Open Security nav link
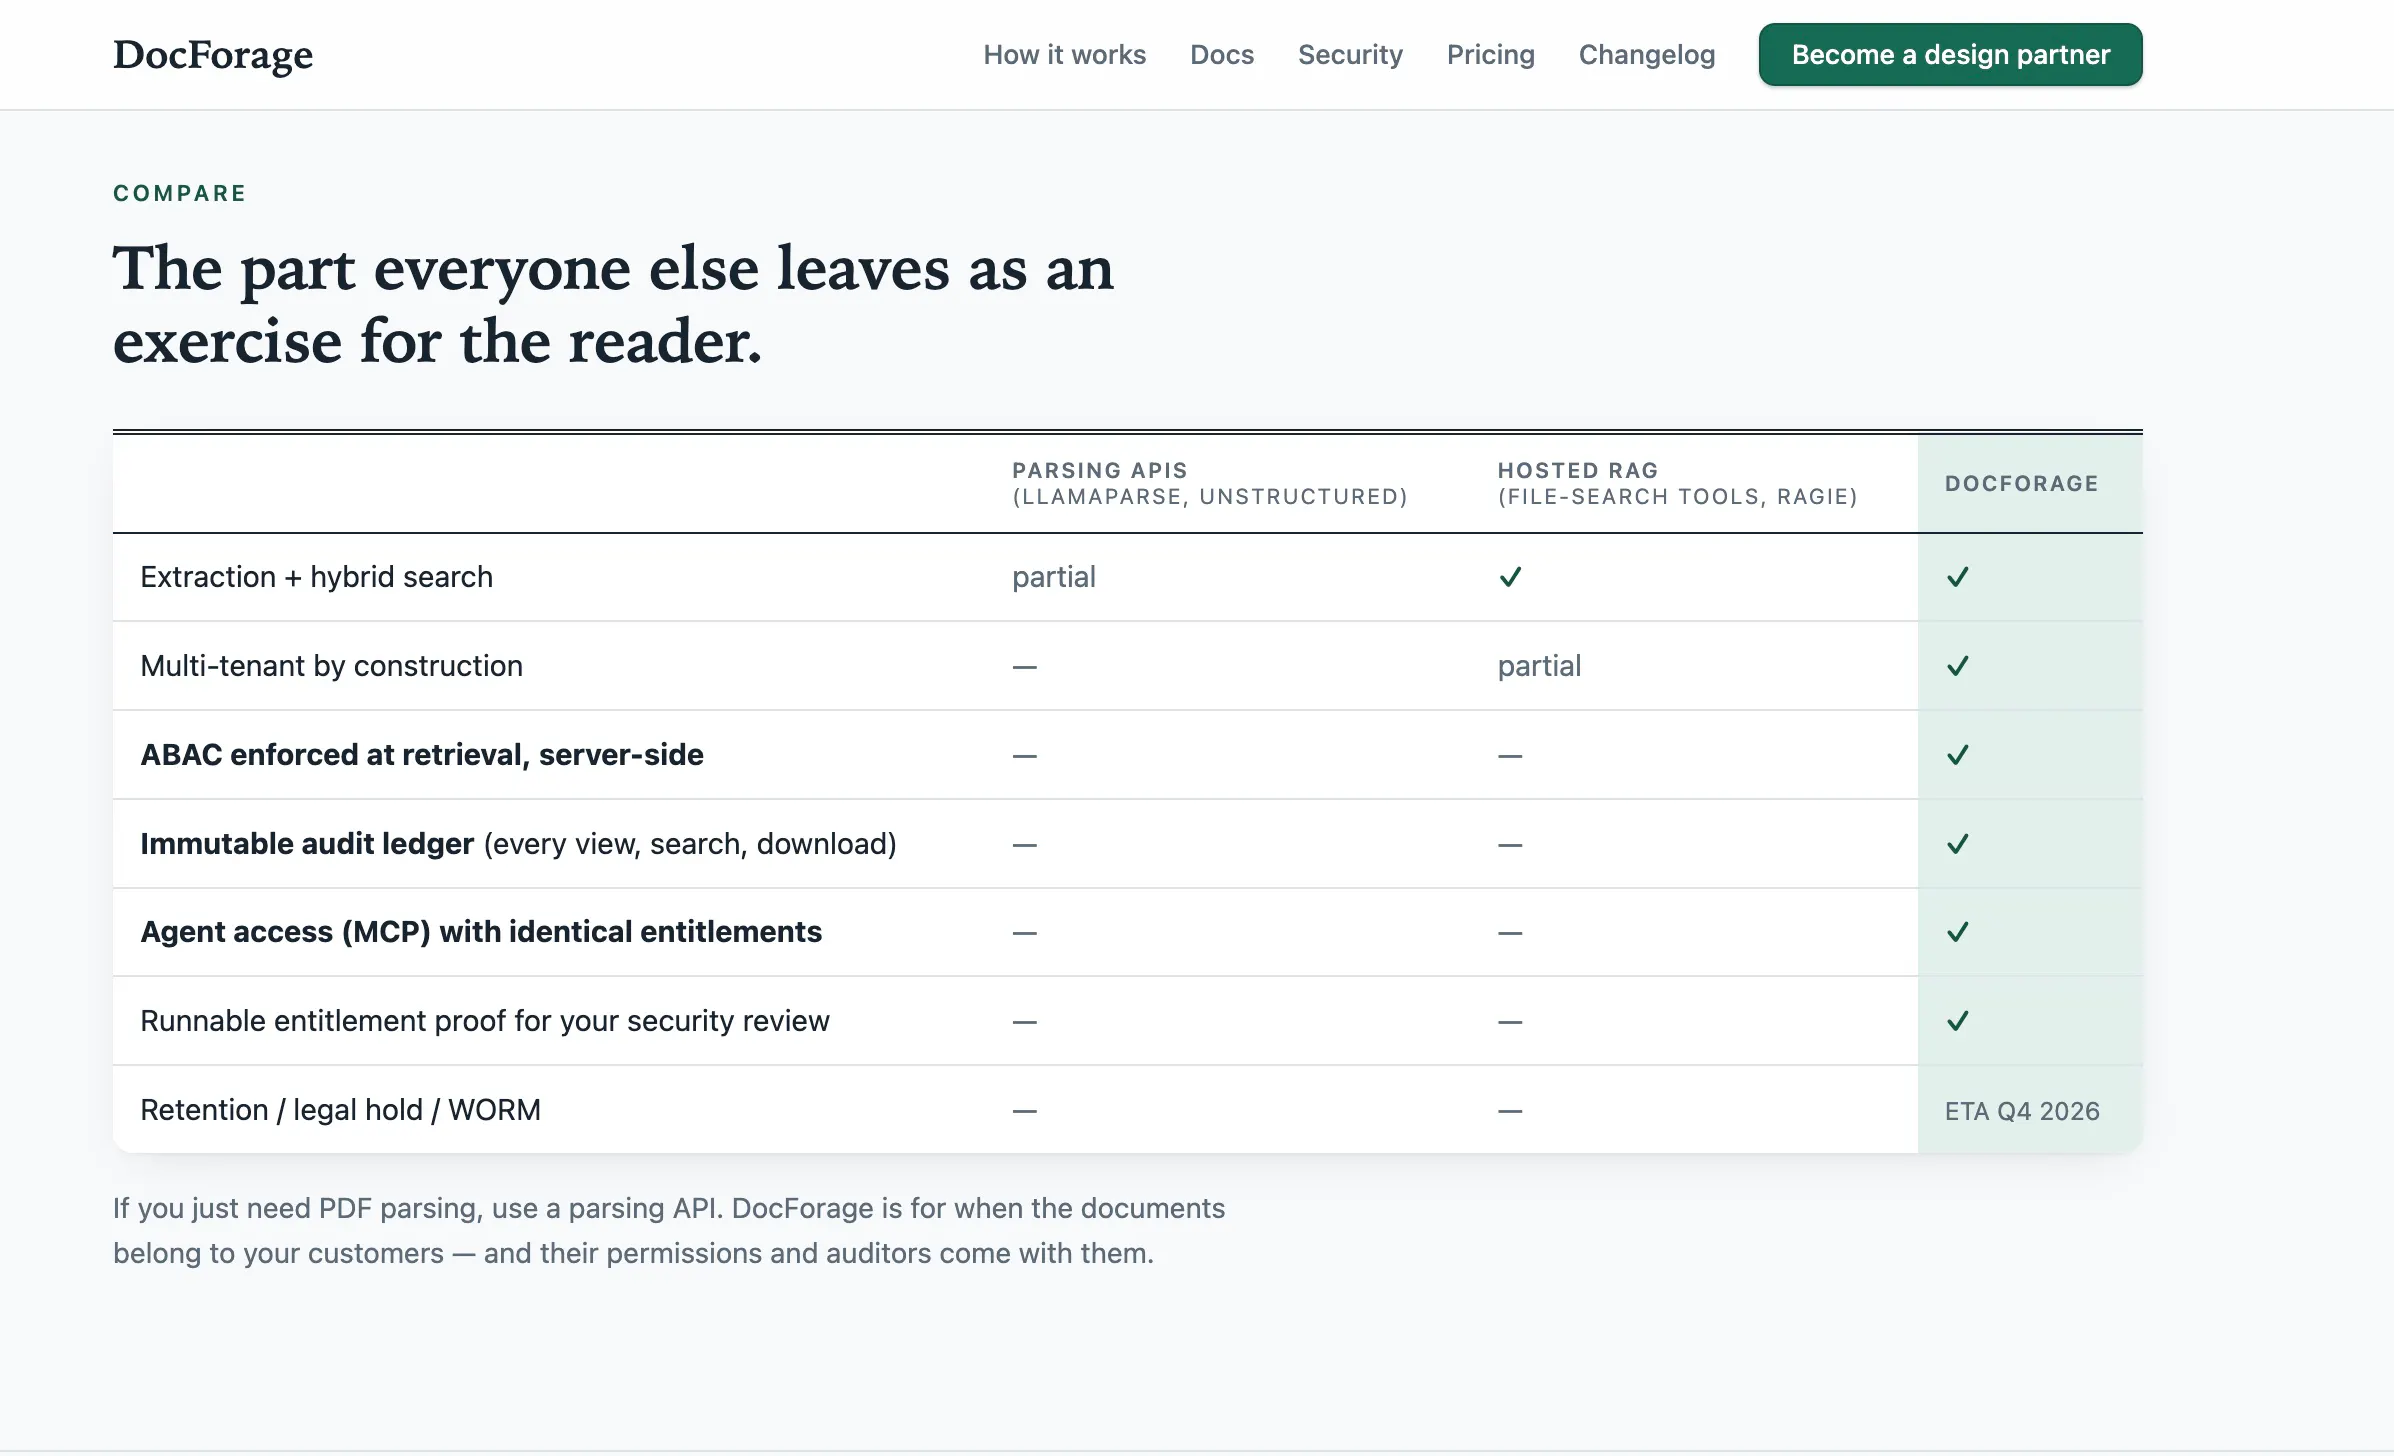Viewport: 2394px width, 1456px height. 1350,55
